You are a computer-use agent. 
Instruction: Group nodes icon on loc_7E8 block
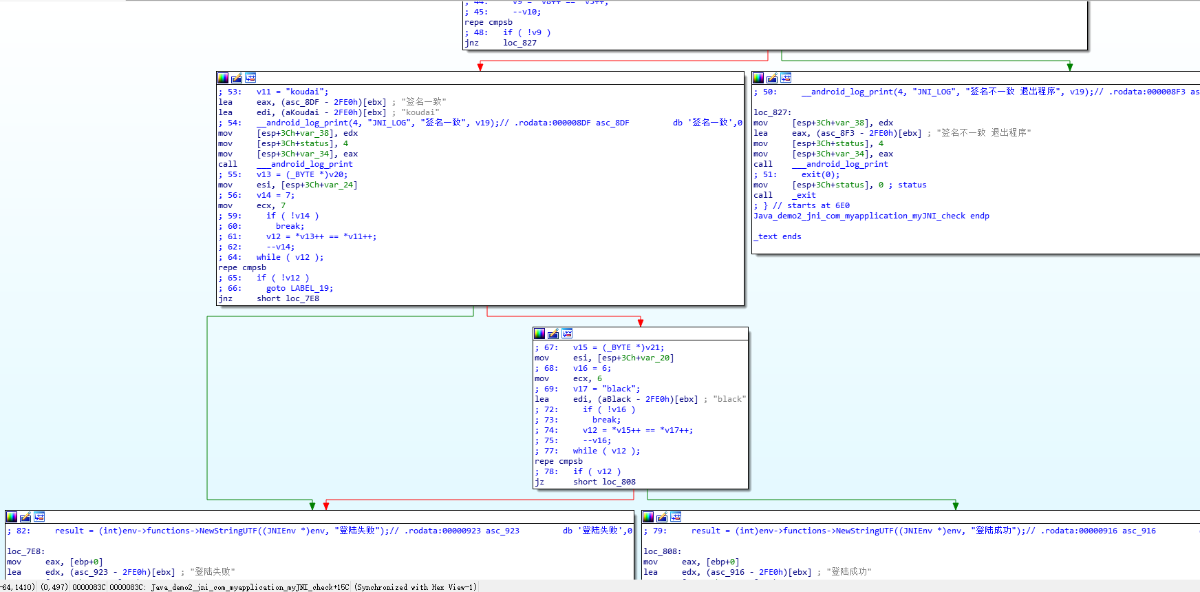[x=40, y=517]
